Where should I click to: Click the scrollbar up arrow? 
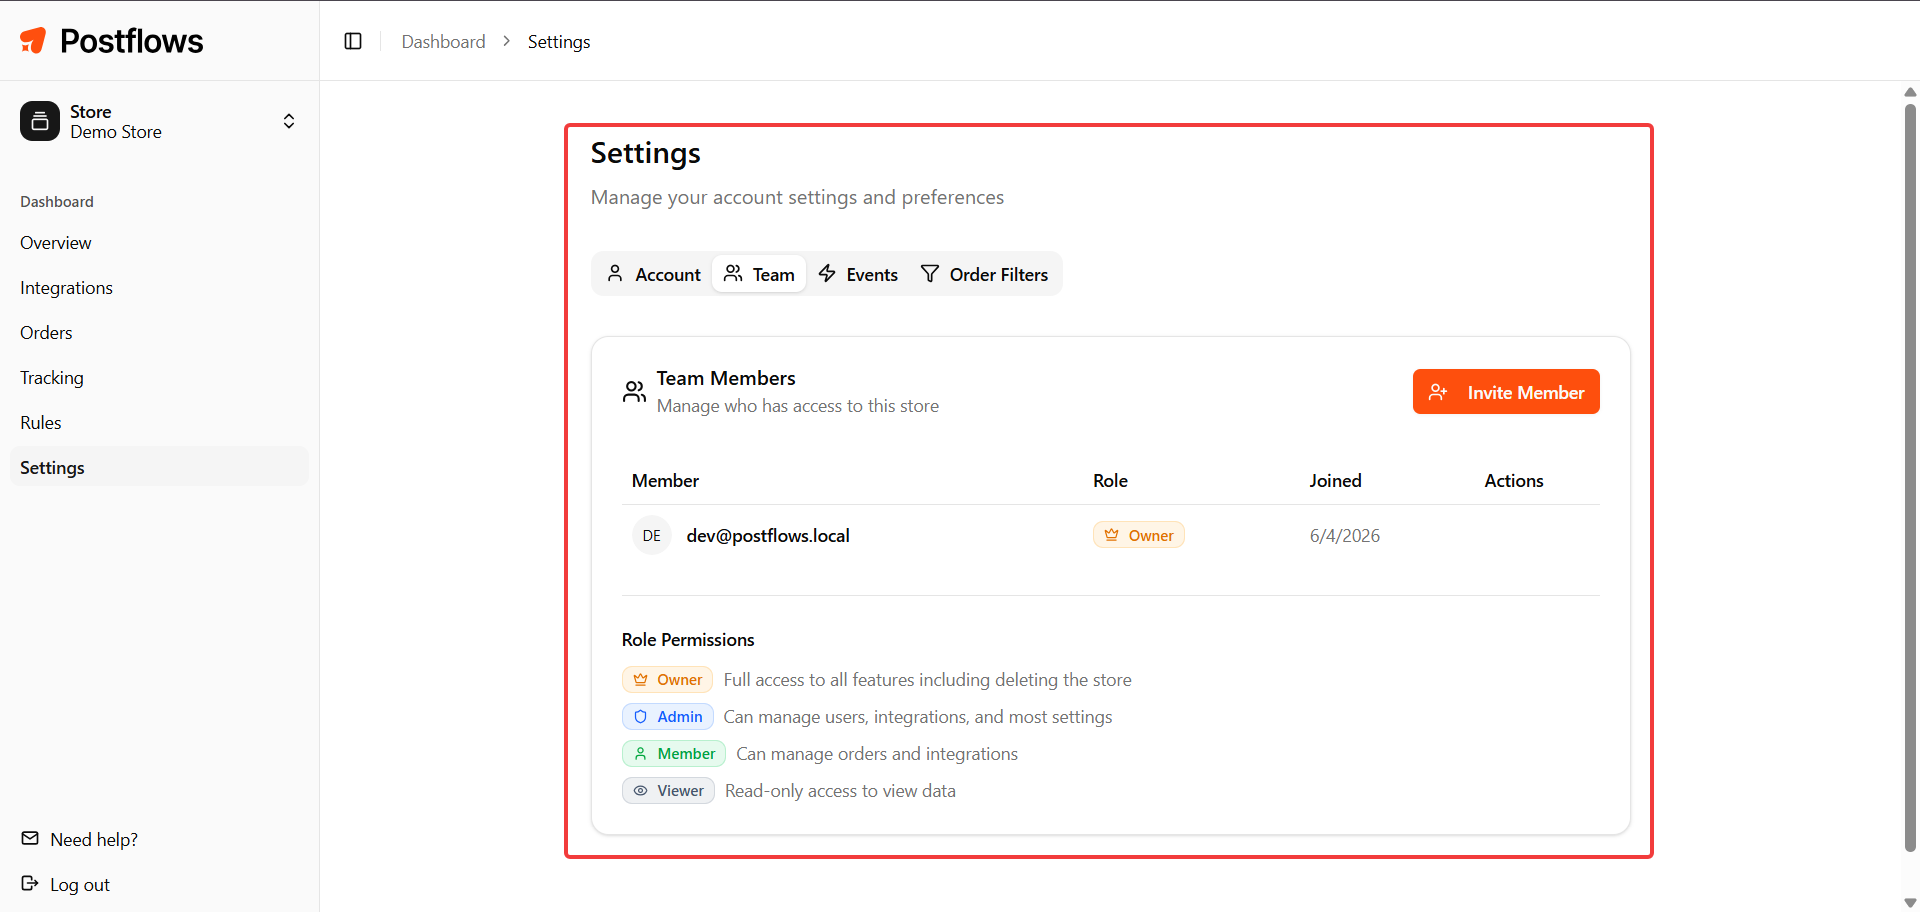click(1910, 92)
